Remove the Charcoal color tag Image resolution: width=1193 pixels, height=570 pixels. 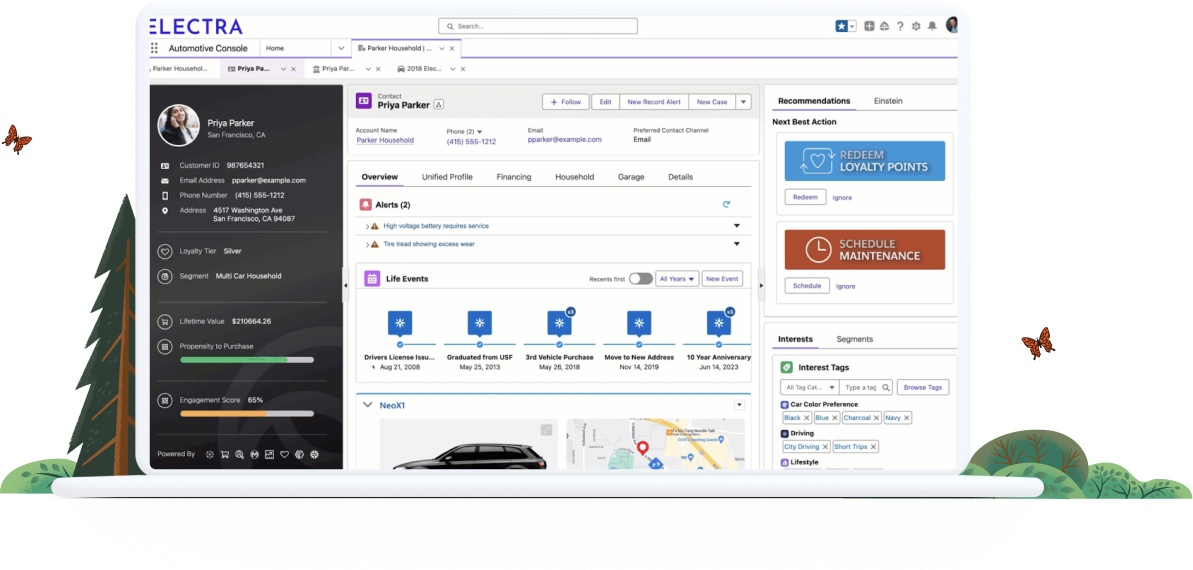(x=877, y=418)
